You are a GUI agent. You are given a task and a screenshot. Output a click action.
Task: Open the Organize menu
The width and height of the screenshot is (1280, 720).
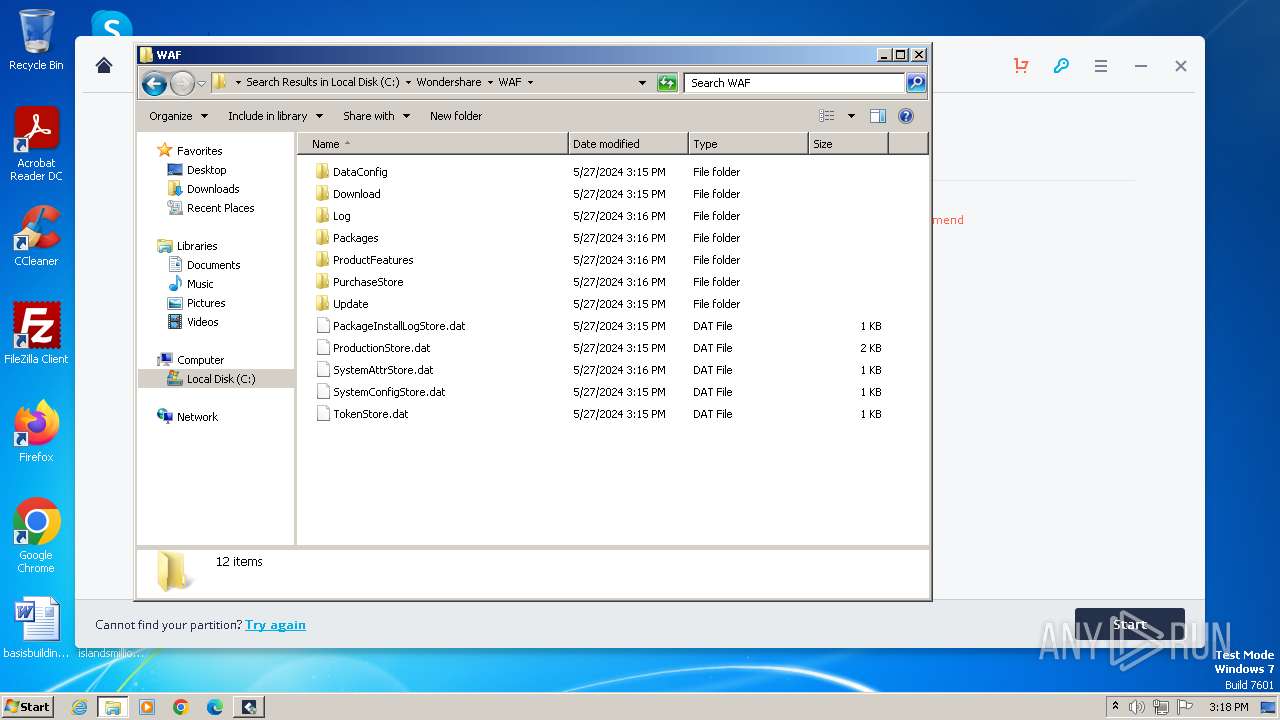[x=178, y=116]
